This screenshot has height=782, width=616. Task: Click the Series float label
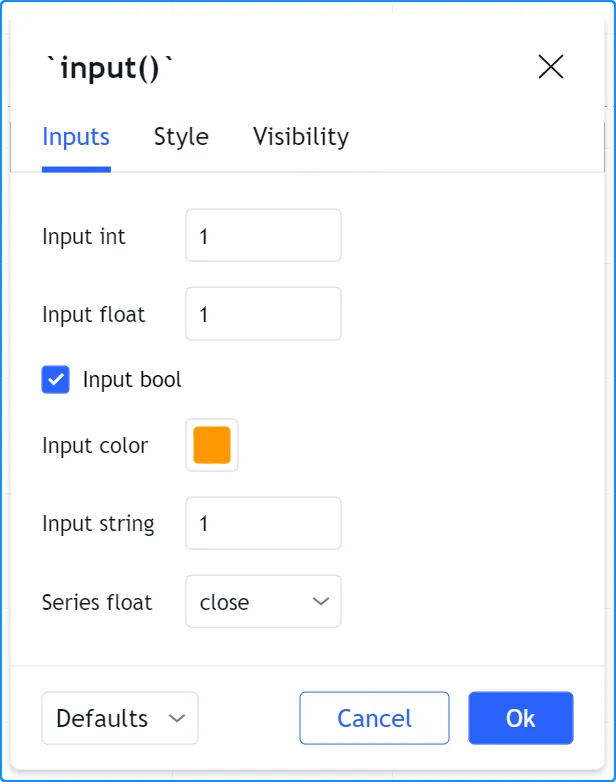click(97, 603)
